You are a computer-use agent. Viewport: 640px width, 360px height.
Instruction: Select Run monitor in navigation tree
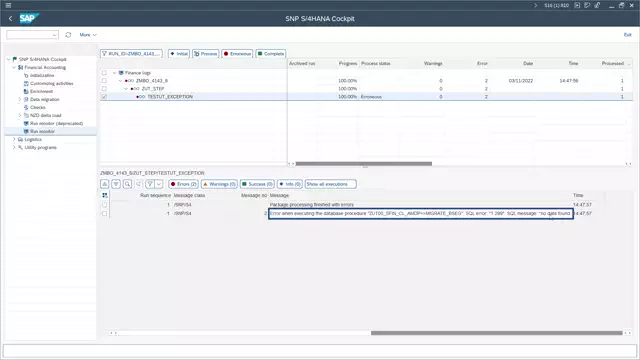(x=42, y=131)
